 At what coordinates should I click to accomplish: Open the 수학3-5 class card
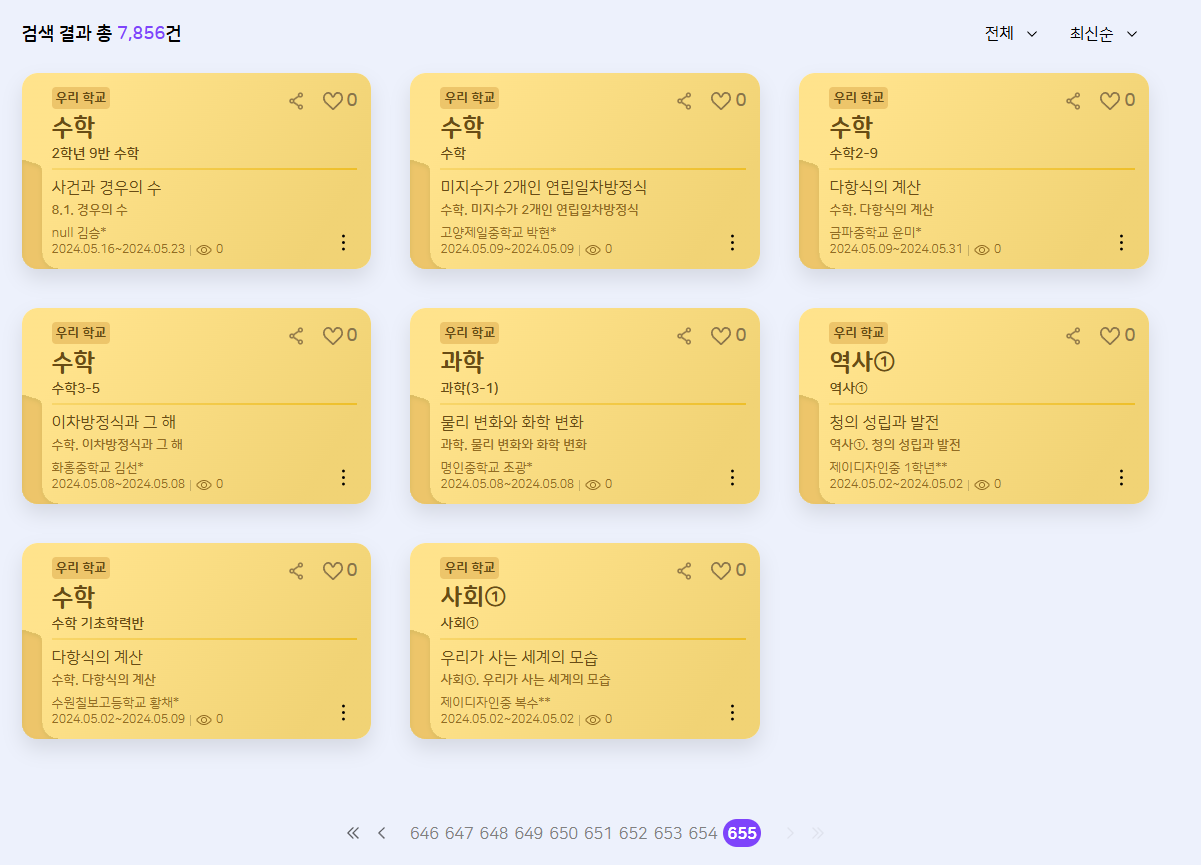pyautogui.click(x=196, y=406)
